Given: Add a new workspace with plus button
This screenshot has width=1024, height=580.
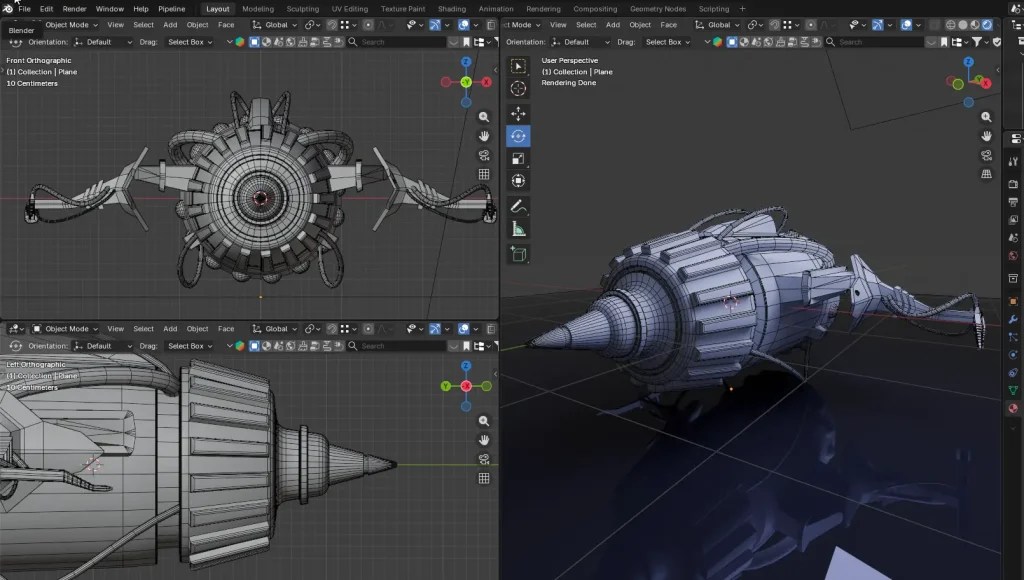Looking at the screenshot, I should coord(743,9).
